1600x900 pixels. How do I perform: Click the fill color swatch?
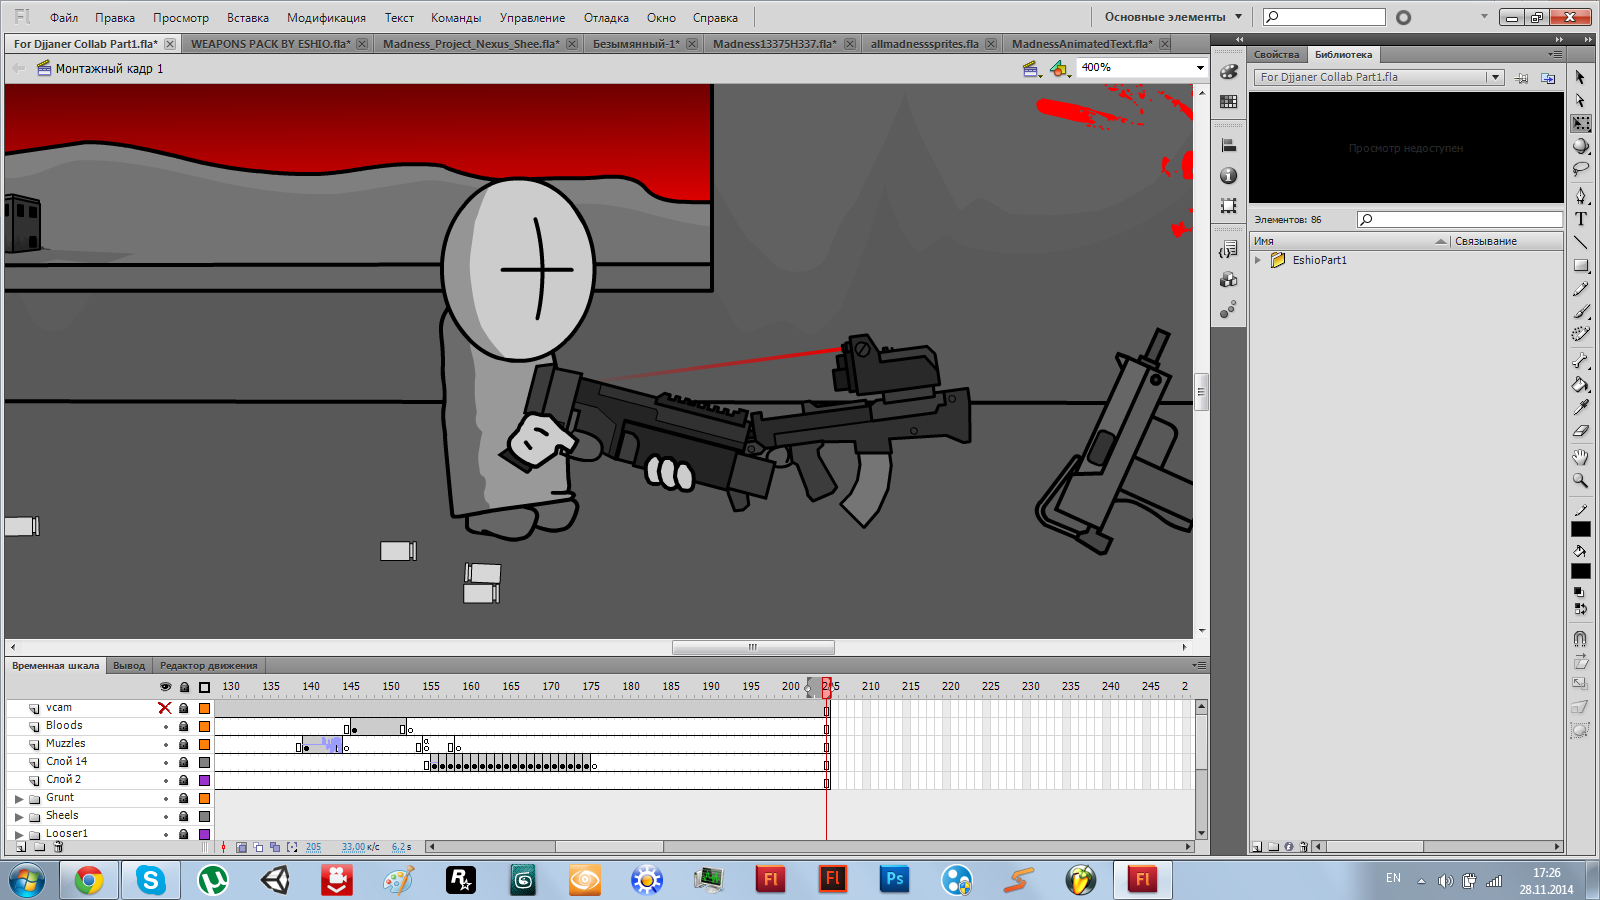1581,571
